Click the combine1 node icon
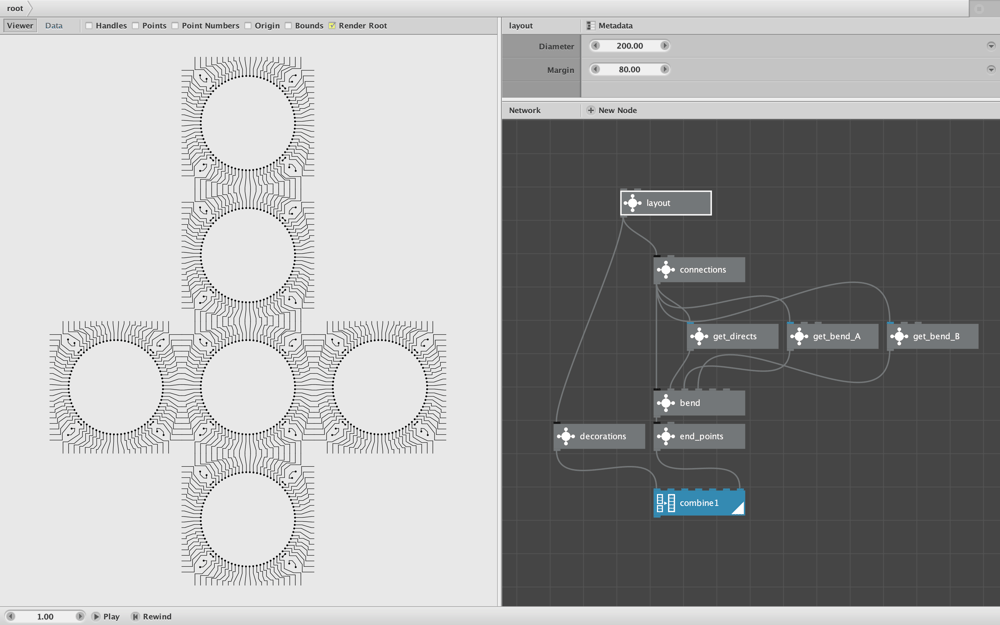 coord(665,503)
